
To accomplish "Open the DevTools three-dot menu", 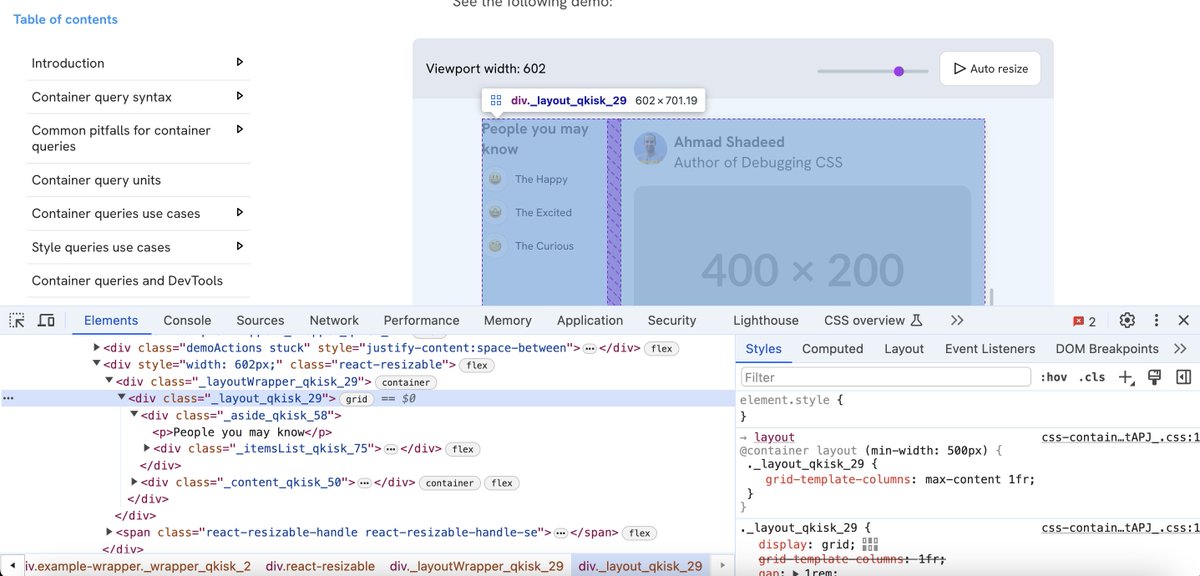I will [1156, 320].
